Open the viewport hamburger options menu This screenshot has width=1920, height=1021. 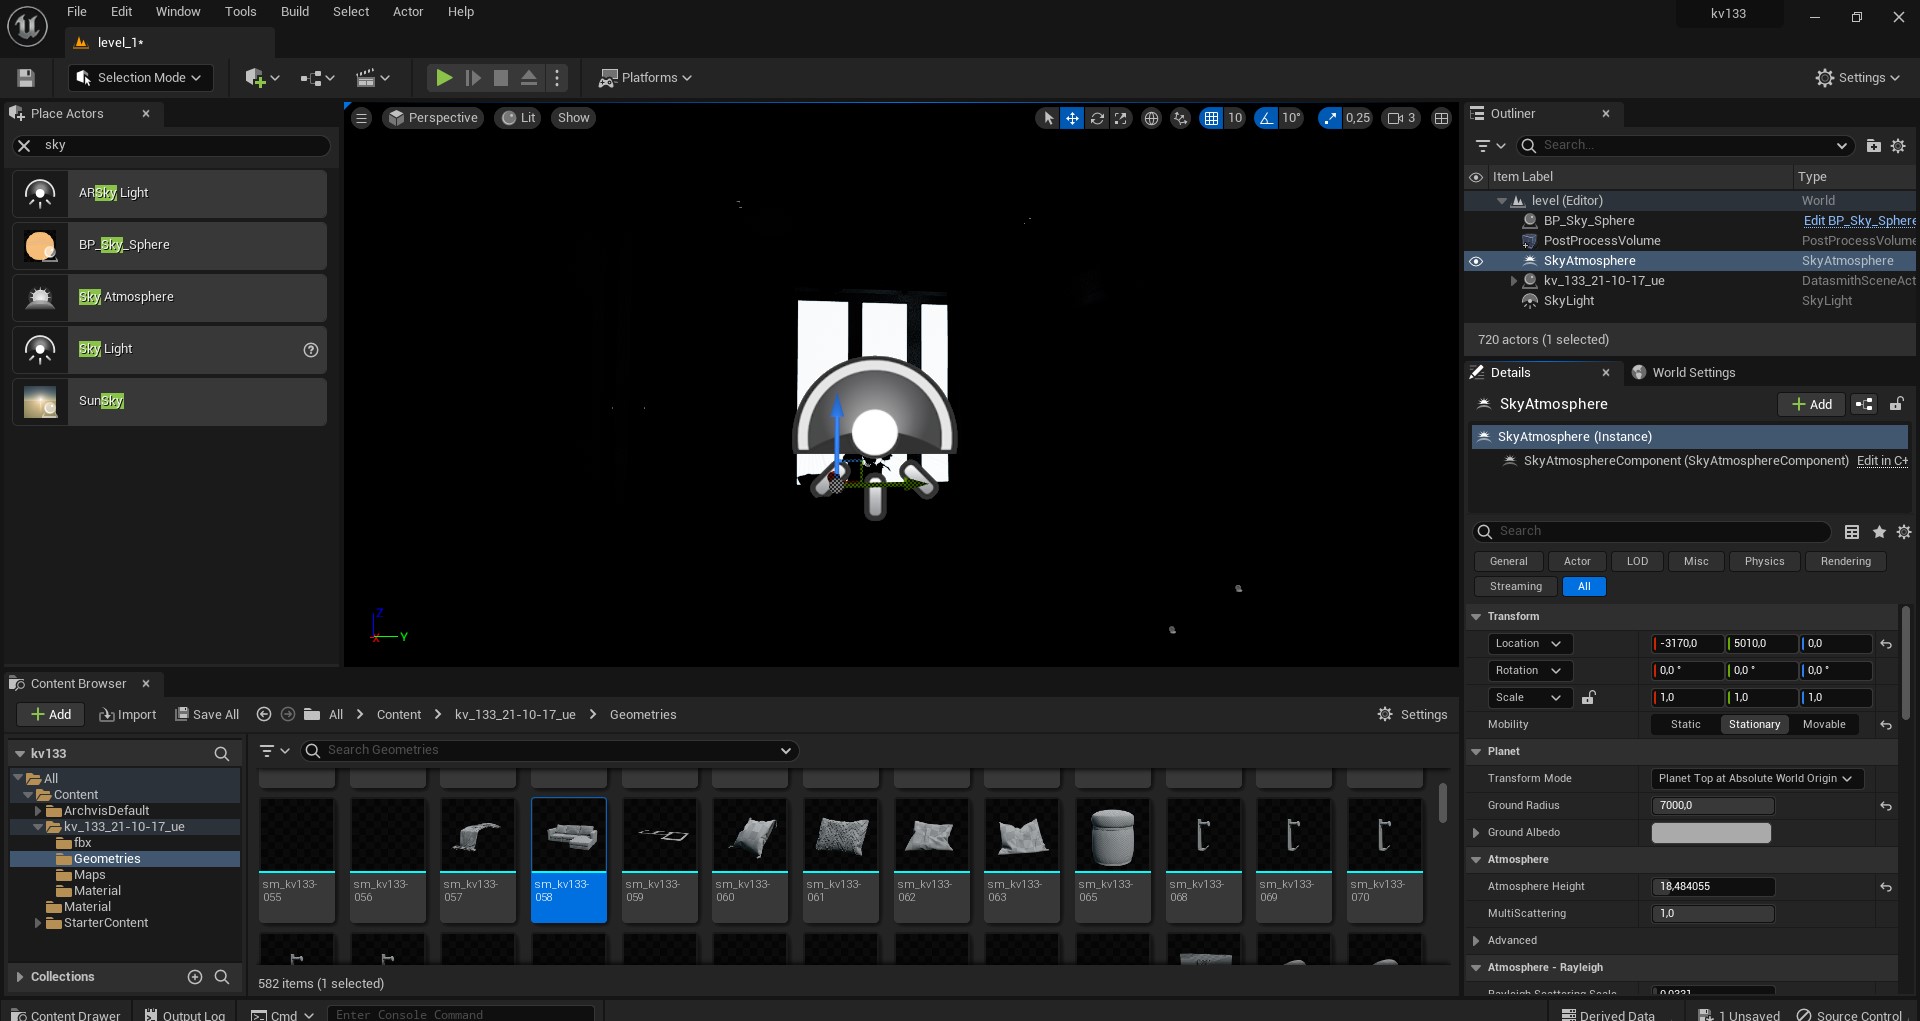(362, 118)
